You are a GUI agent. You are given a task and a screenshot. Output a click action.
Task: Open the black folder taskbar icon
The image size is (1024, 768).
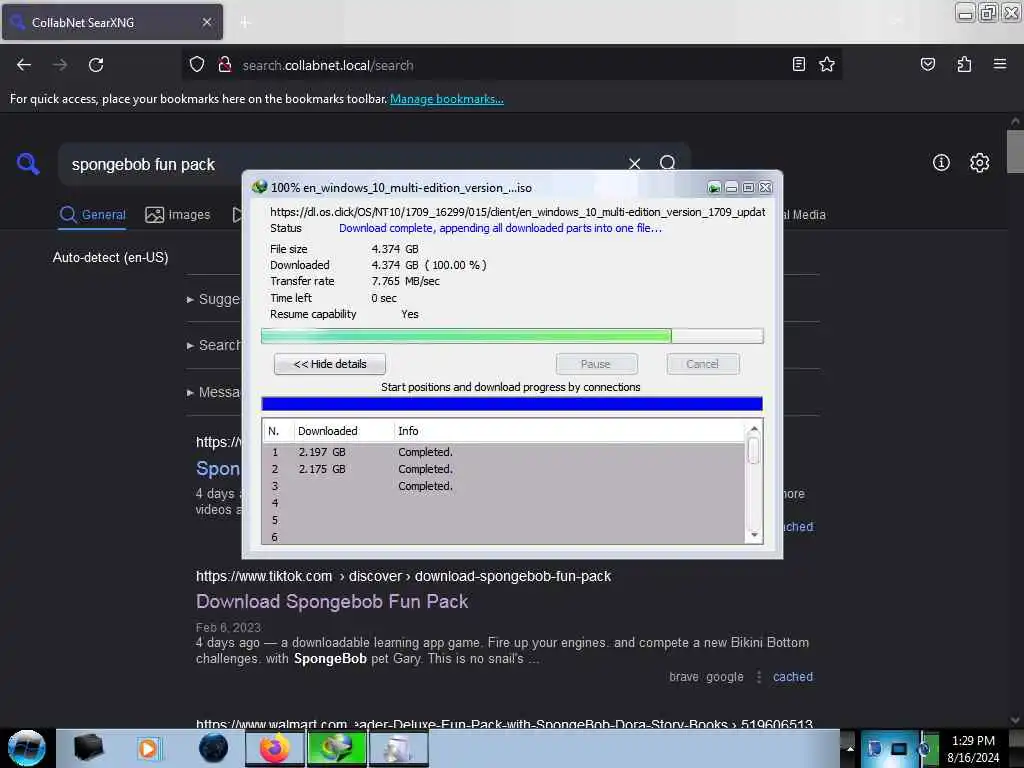pyautogui.click(x=89, y=748)
